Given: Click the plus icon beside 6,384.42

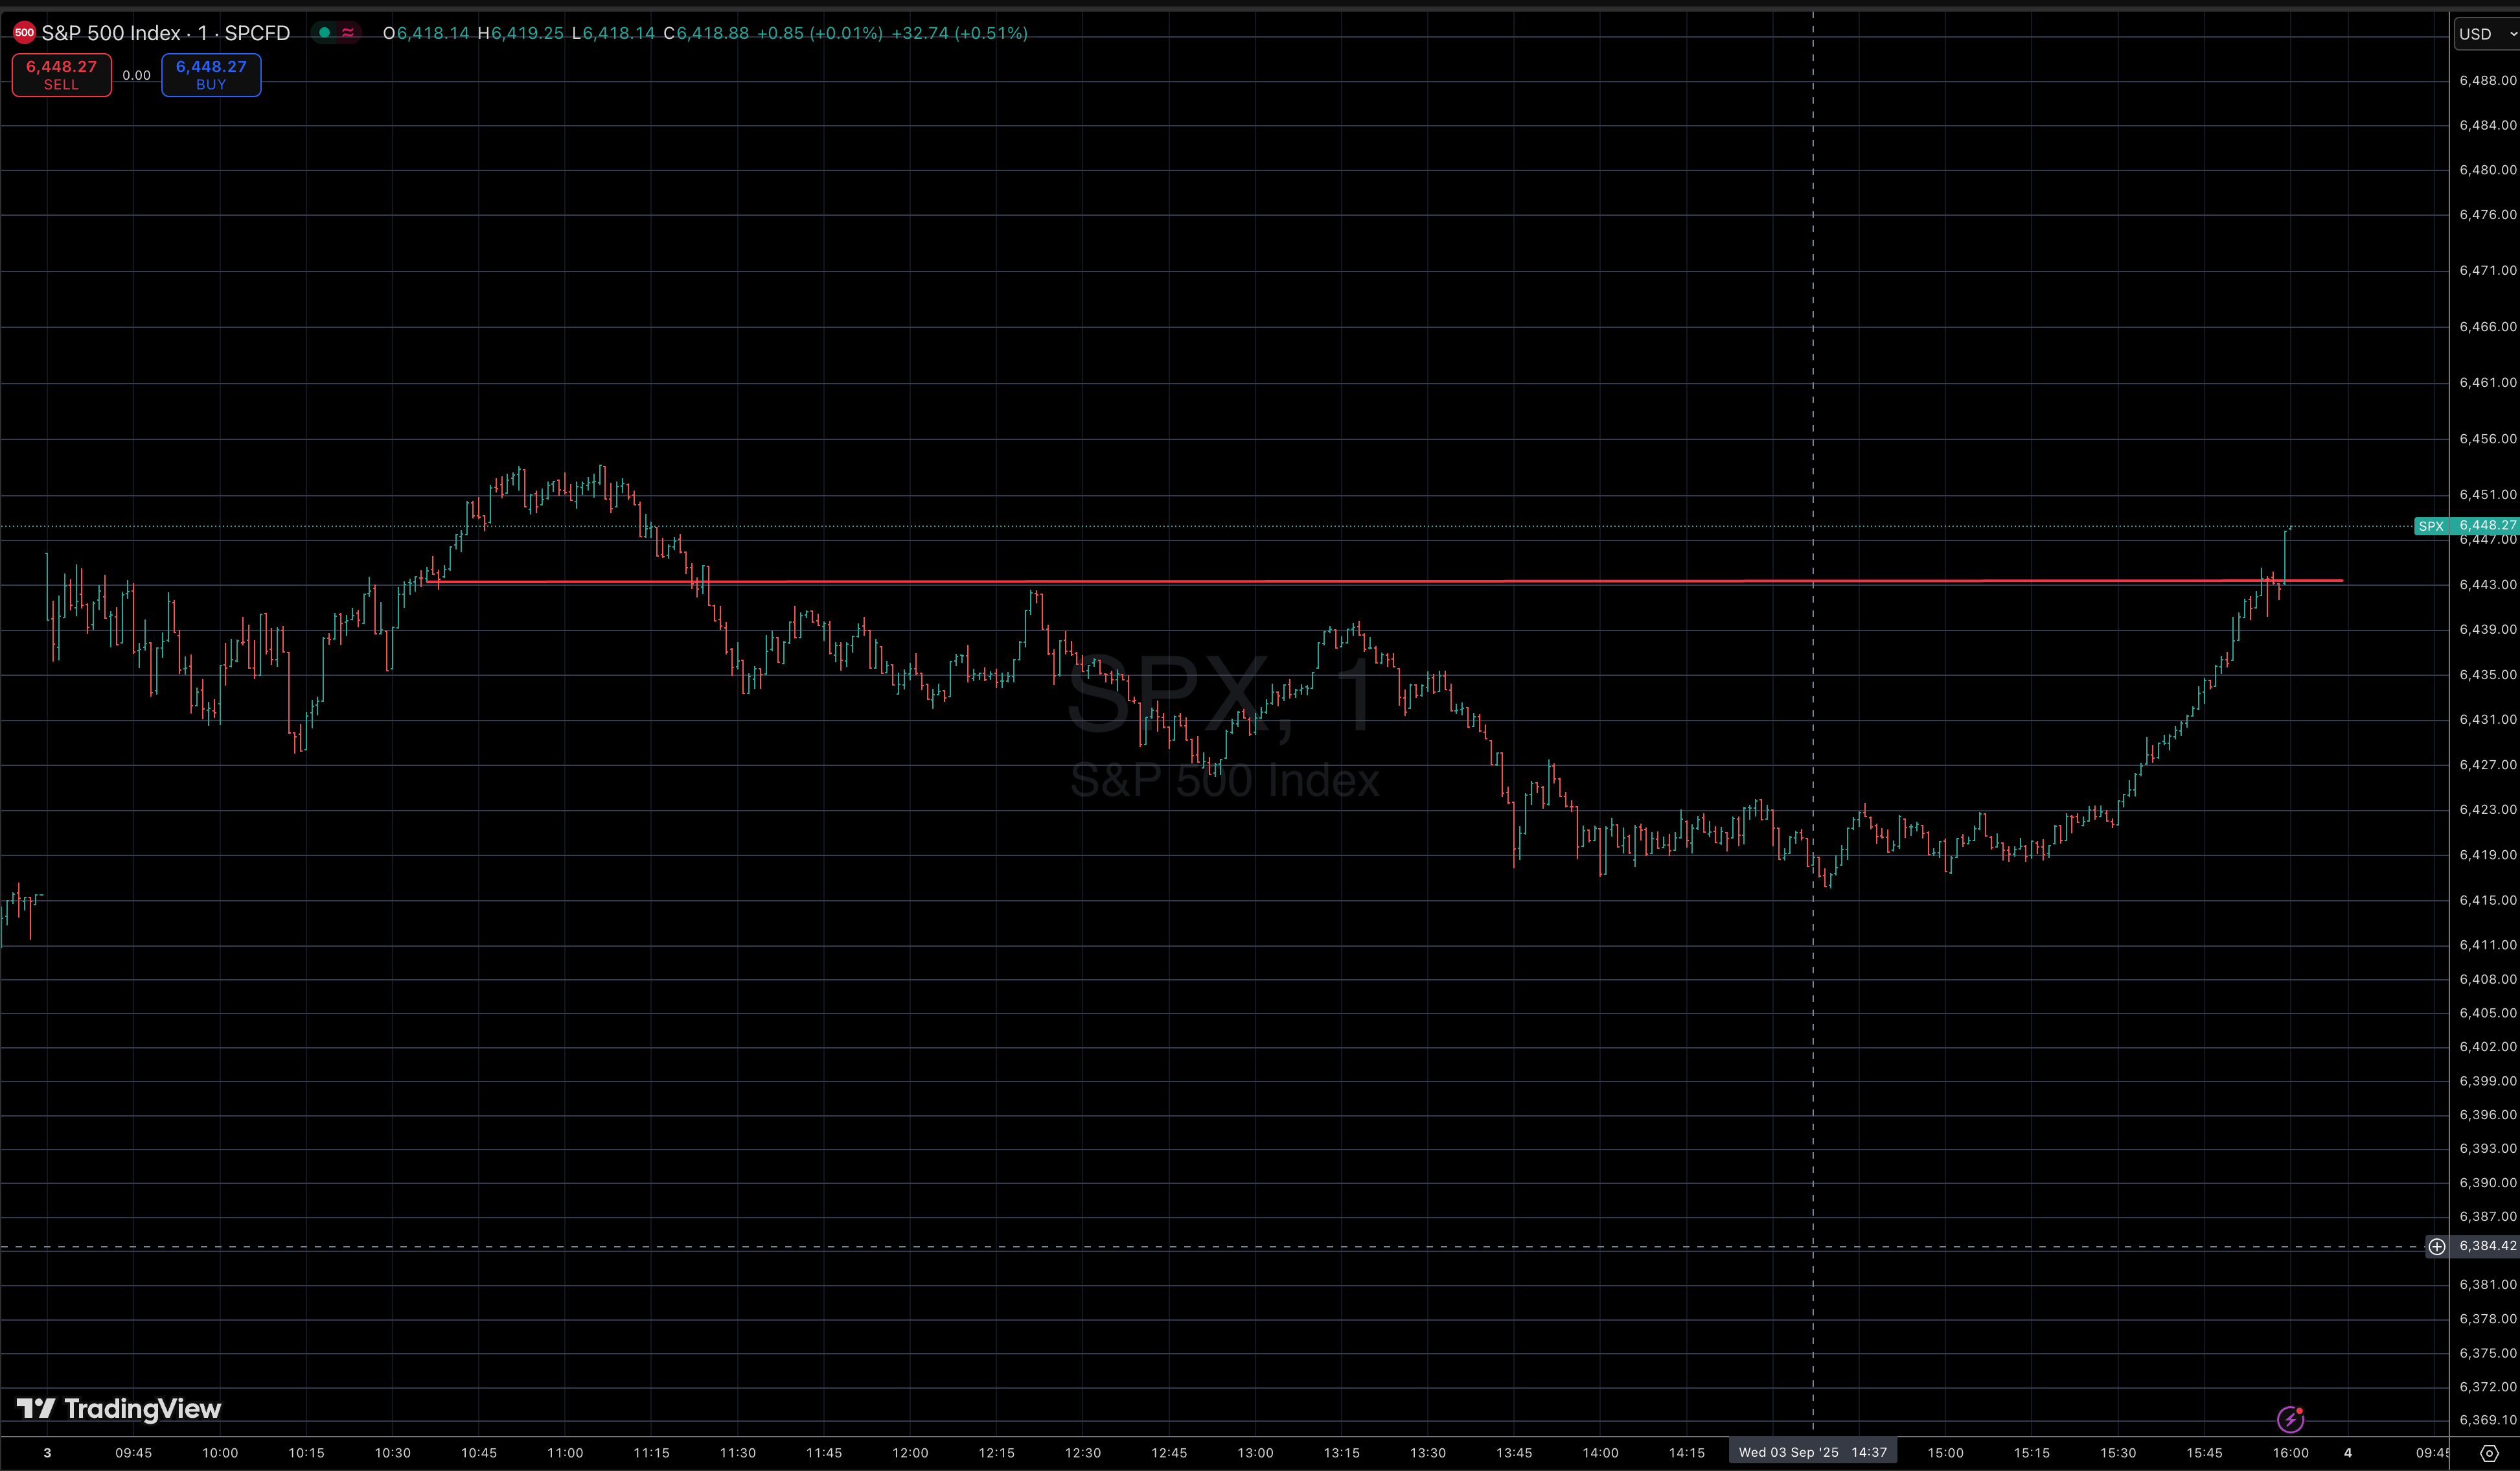Looking at the screenshot, I should (2437, 1246).
